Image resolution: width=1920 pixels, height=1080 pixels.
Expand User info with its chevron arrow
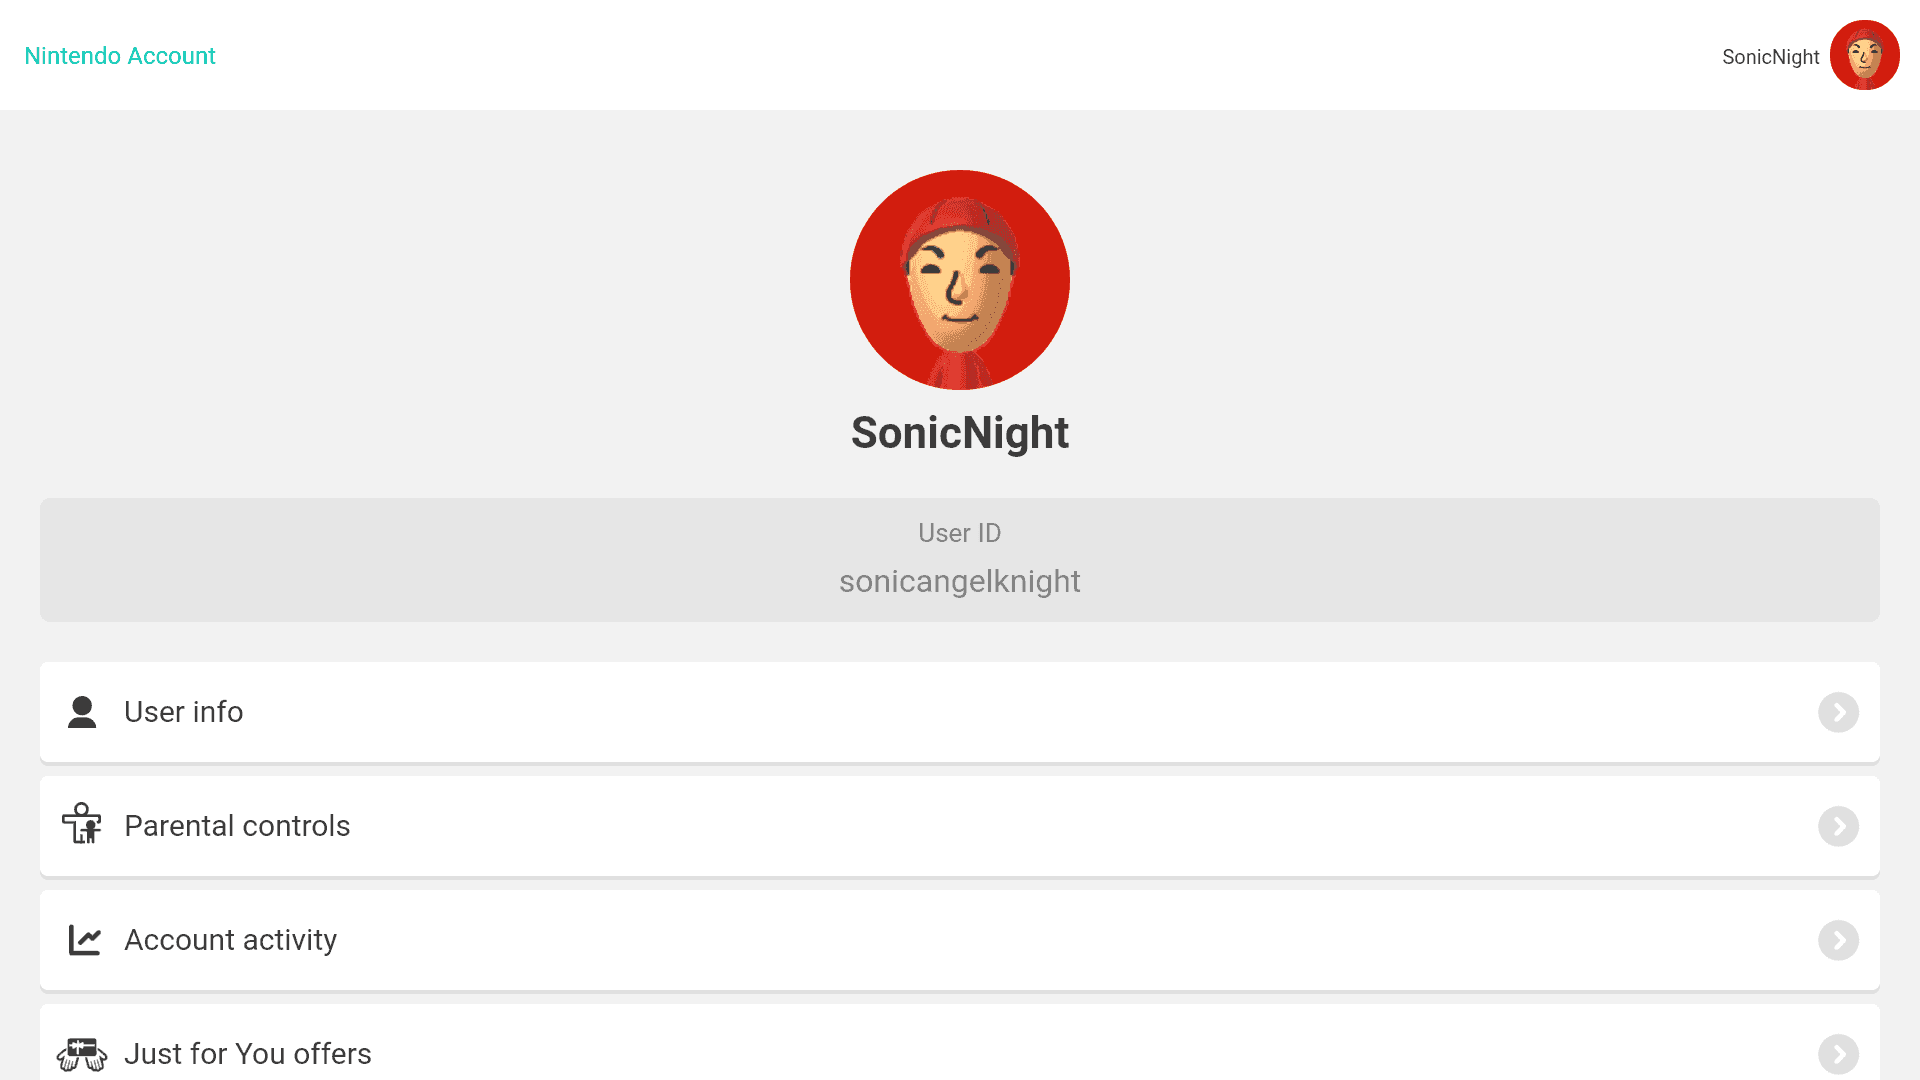click(1838, 712)
